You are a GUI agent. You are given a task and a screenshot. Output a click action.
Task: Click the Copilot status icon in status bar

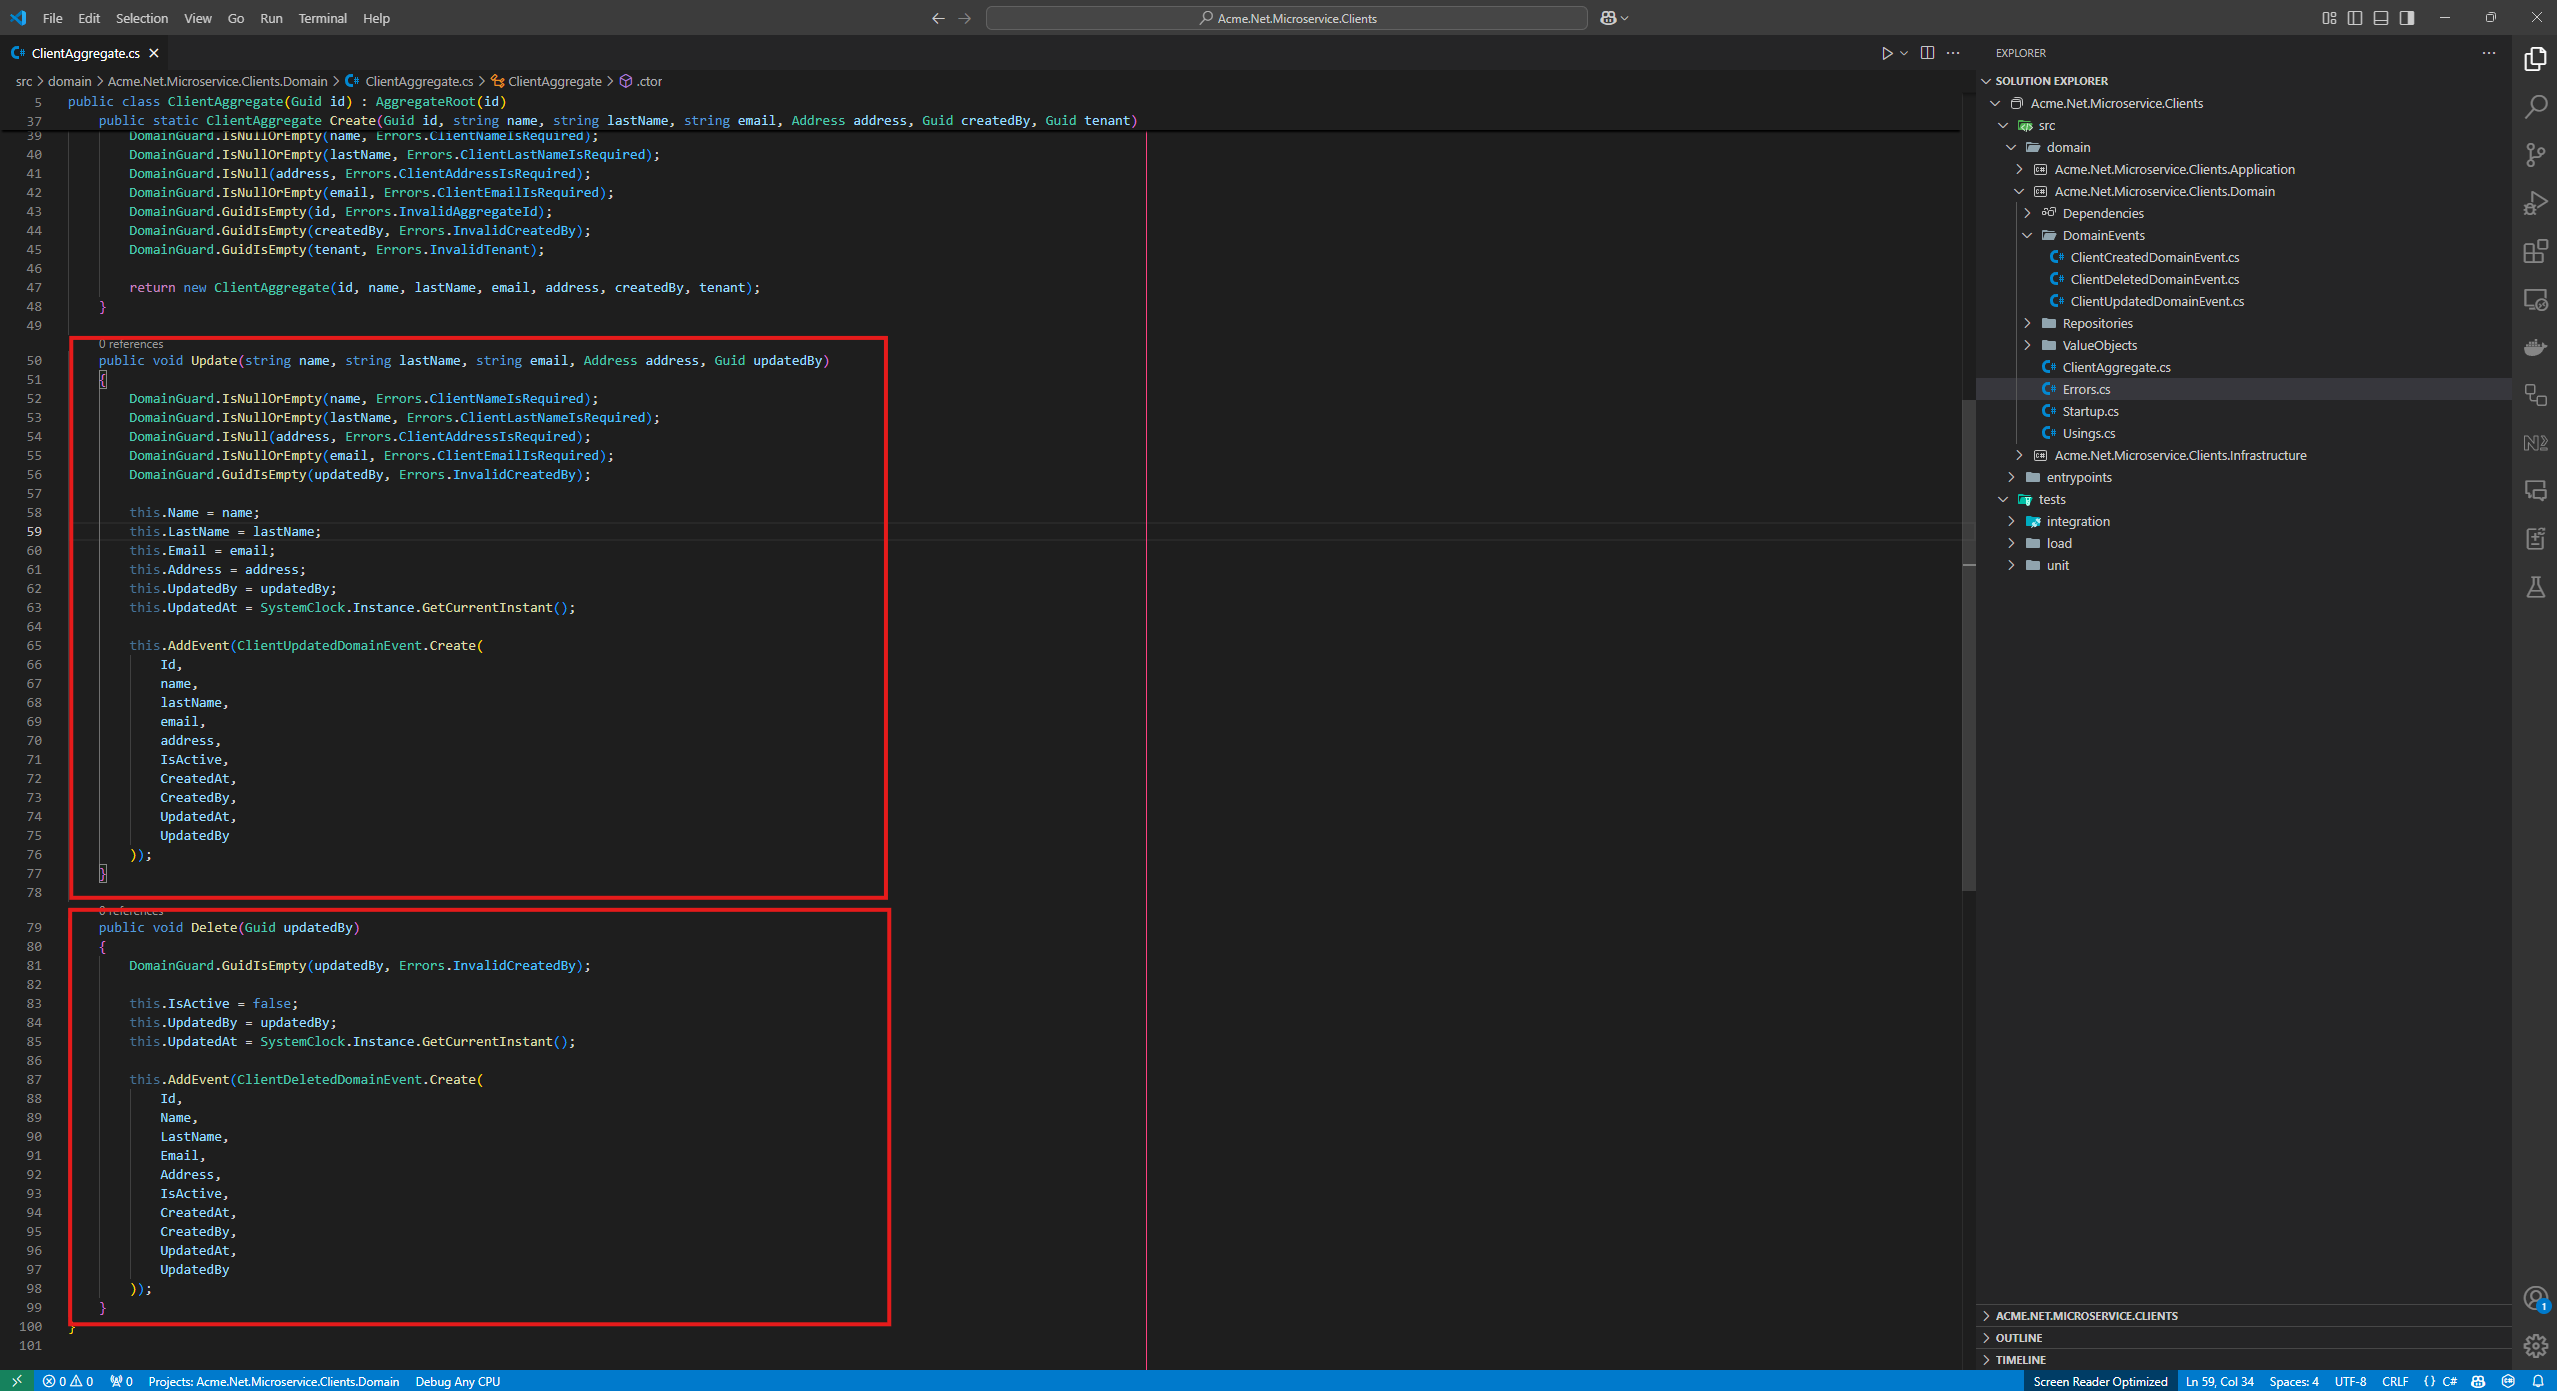pos(2478,1381)
